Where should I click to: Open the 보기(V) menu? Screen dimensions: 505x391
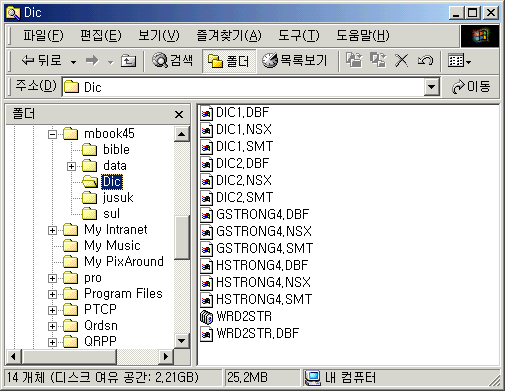click(159, 35)
